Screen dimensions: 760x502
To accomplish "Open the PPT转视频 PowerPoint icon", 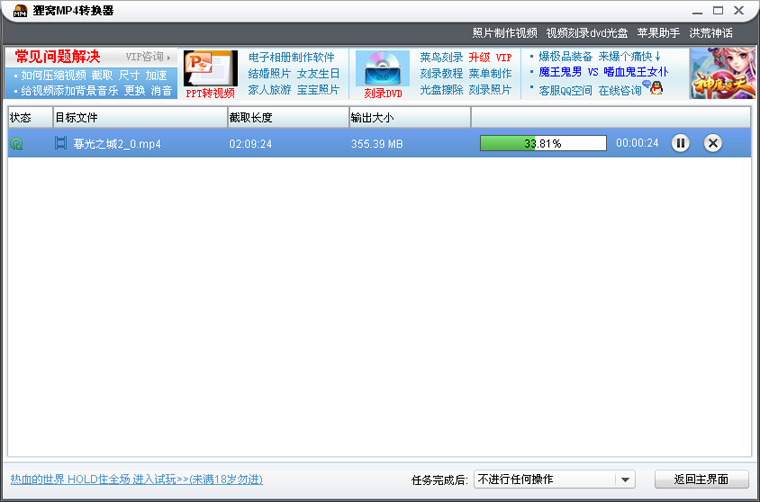I will tap(210, 68).
